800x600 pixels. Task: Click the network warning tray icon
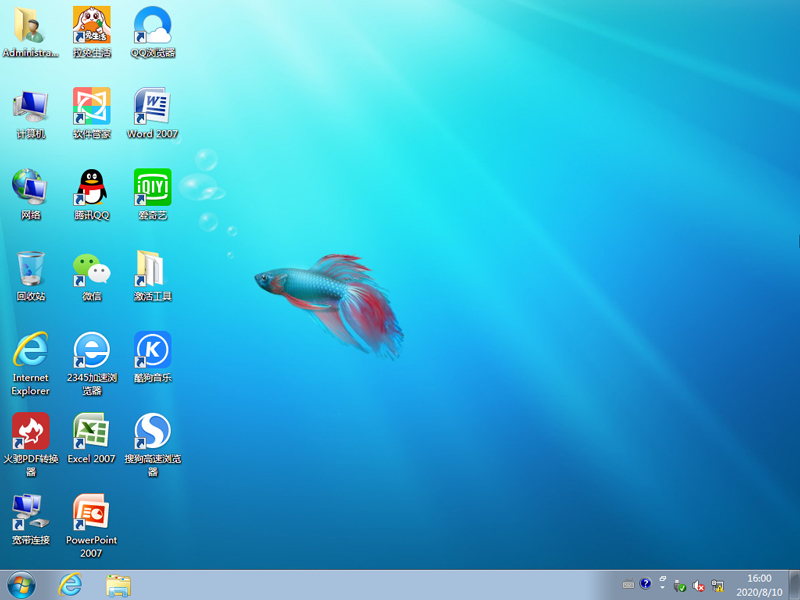click(x=717, y=586)
